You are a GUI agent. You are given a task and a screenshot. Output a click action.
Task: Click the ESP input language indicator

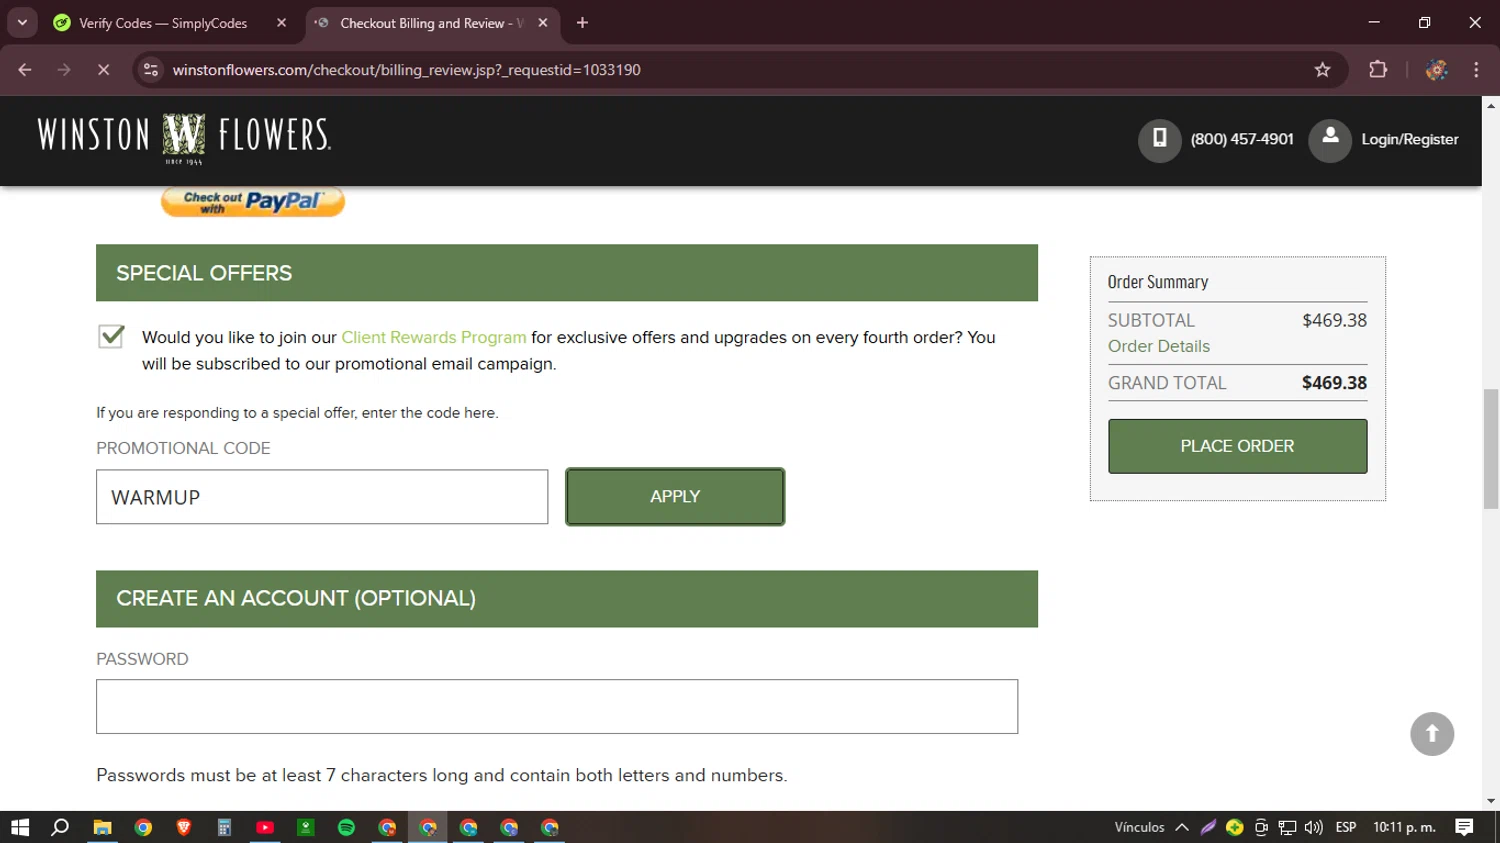coord(1346,827)
